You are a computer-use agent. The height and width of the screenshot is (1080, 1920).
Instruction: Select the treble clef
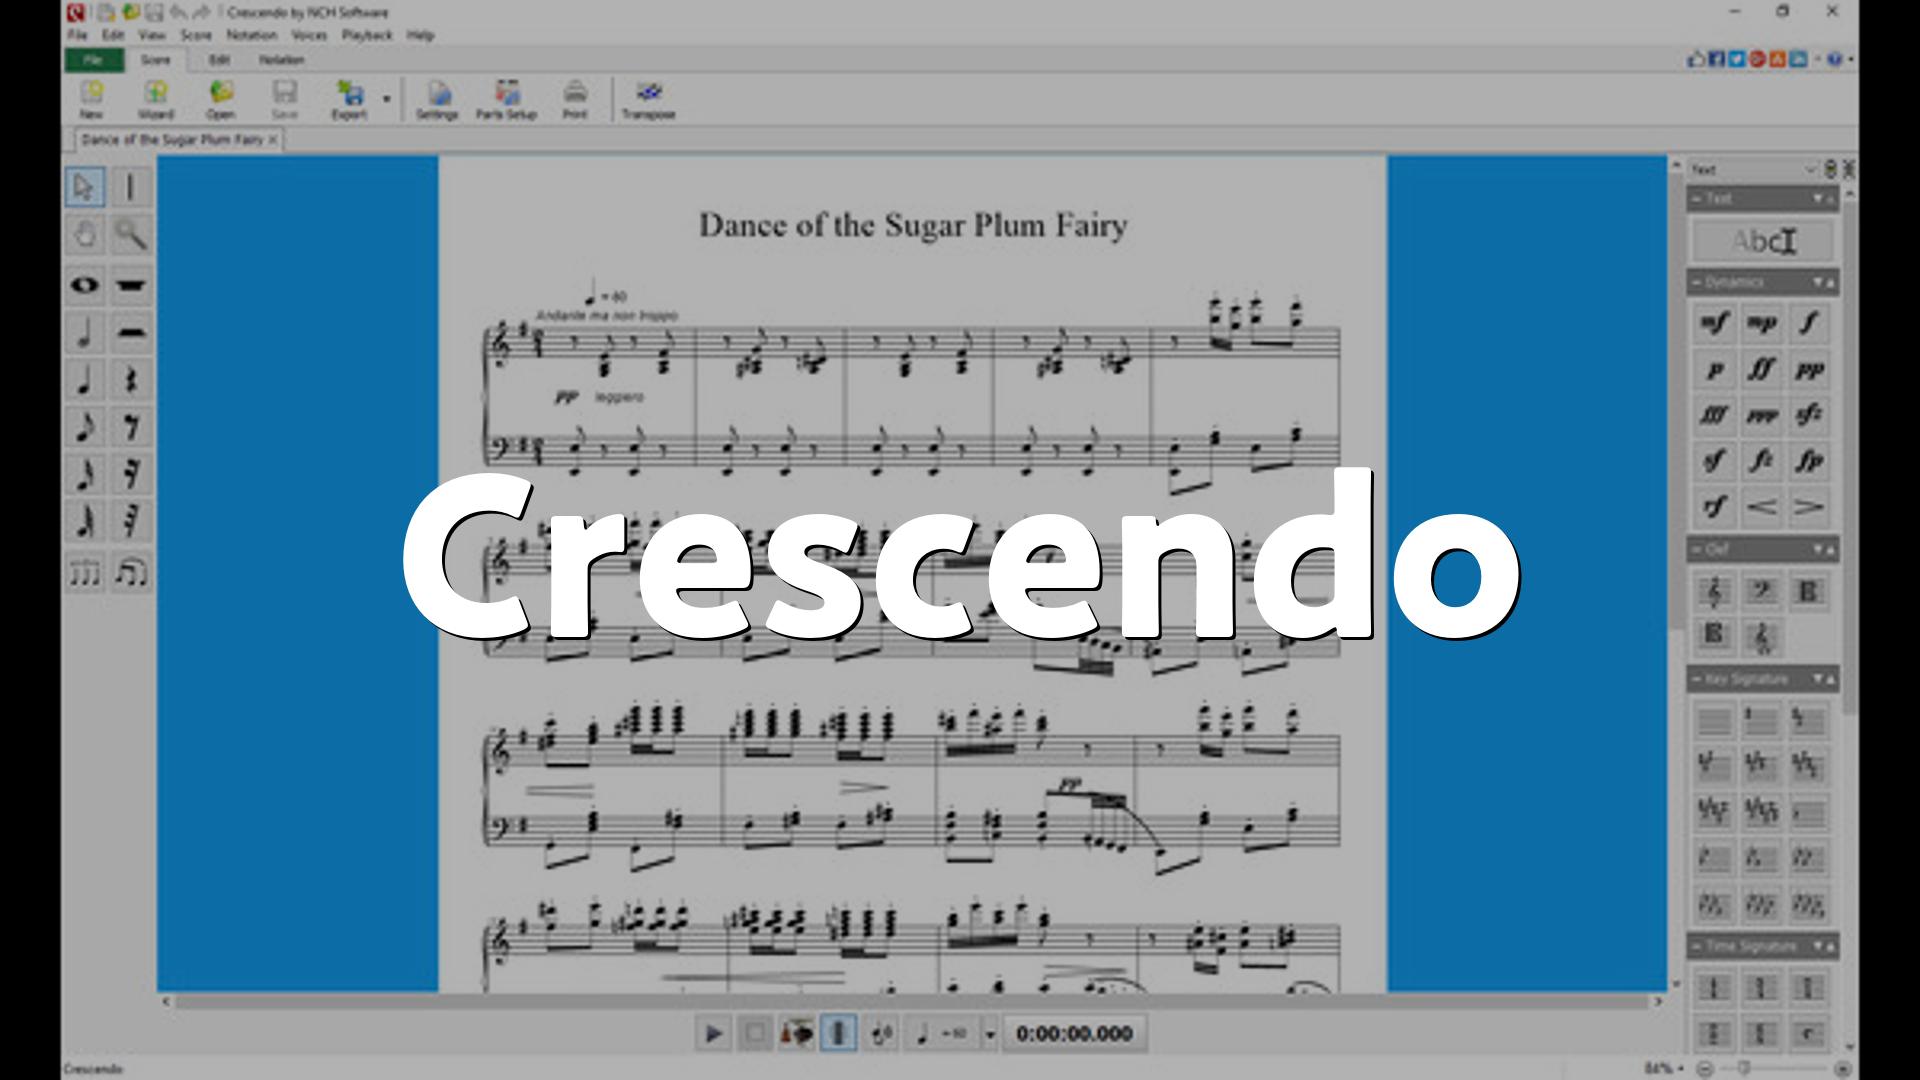[x=1714, y=592]
